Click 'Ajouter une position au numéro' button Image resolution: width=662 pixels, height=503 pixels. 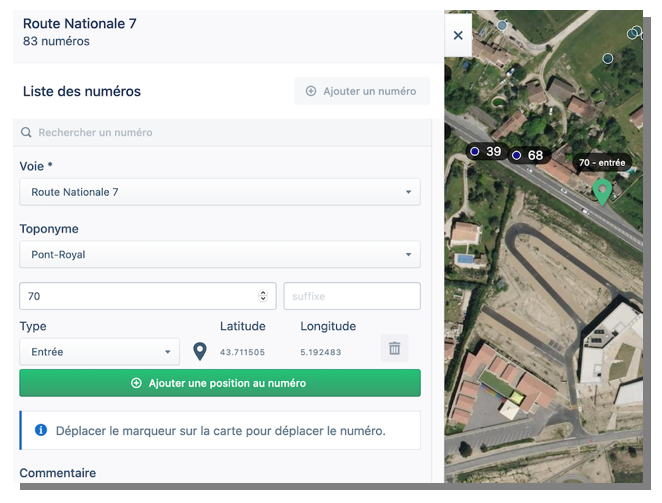coord(219,383)
